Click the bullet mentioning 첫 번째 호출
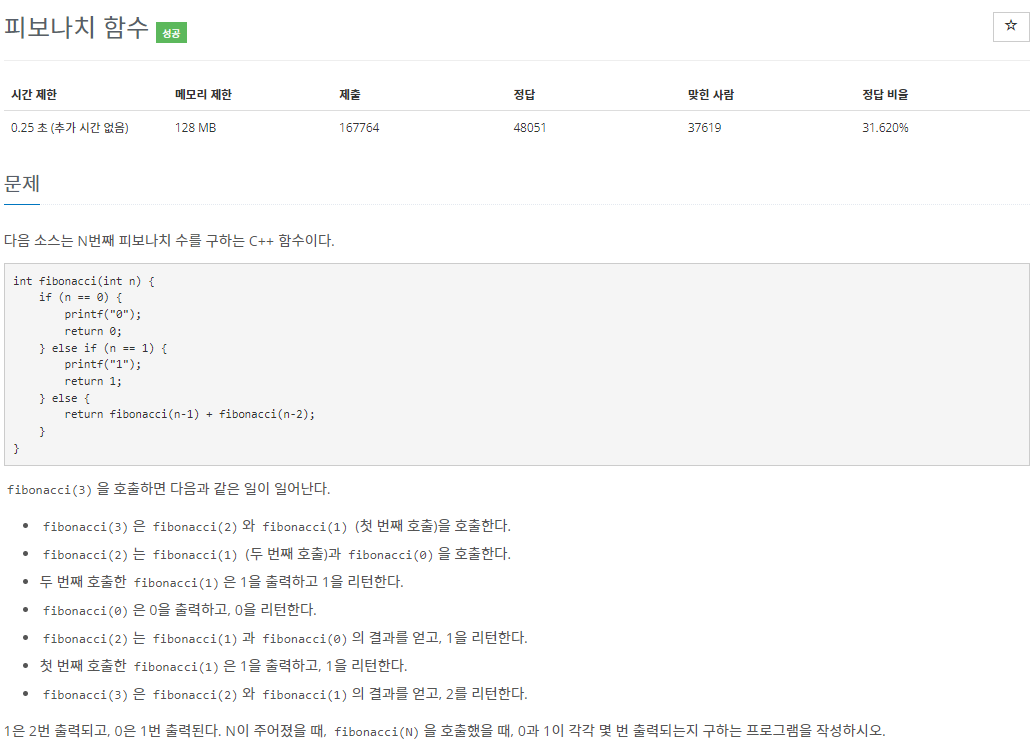Viewport: 1036px width, 754px height. click(x=277, y=526)
